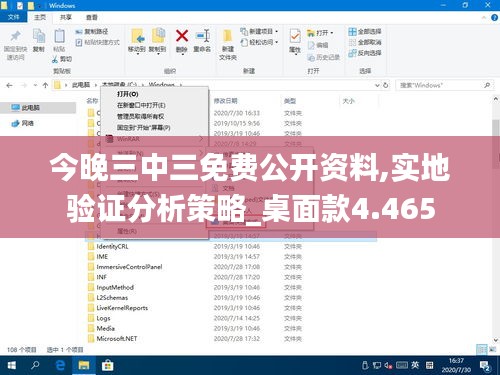
Task: Click the Rename (重命名) icon
Action: coord(202,36)
